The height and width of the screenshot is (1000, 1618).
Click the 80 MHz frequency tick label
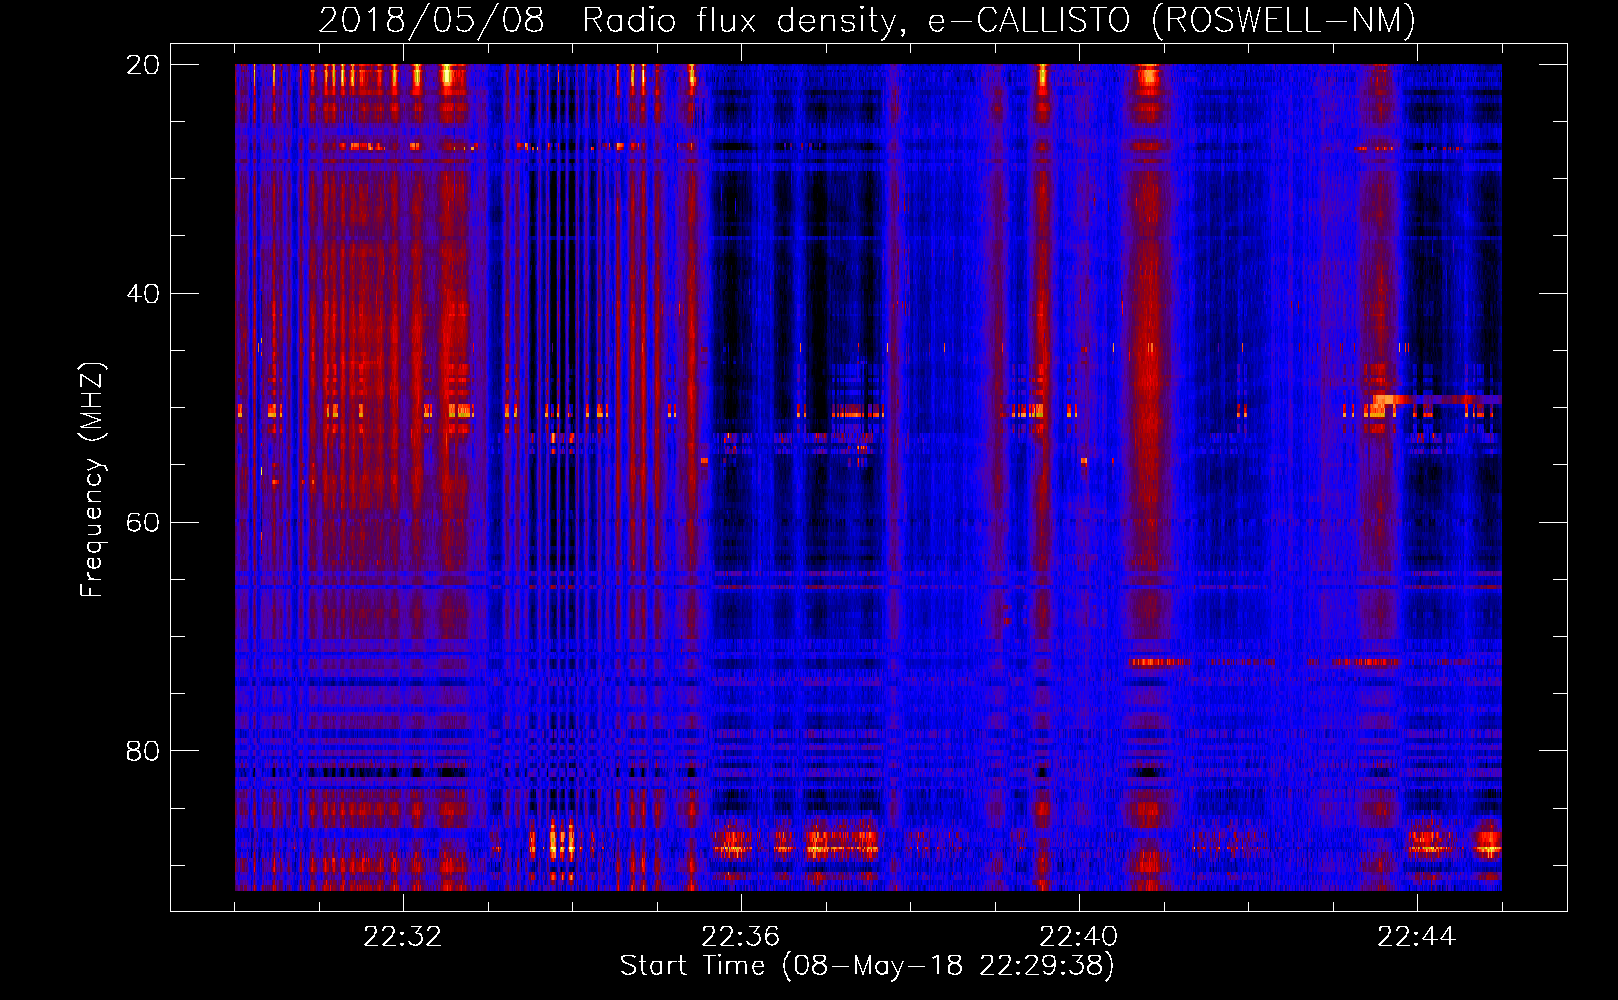tap(143, 751)
